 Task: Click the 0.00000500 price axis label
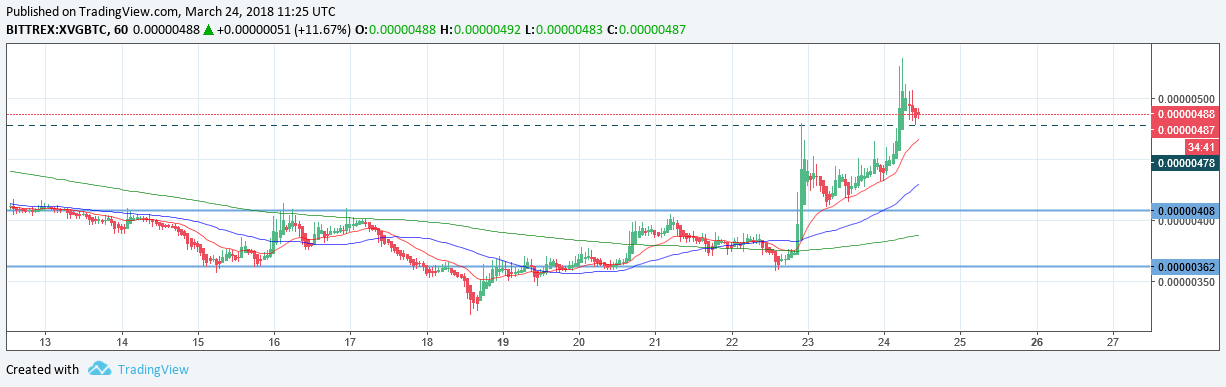pyautogui.click(x=1187, y=99)
